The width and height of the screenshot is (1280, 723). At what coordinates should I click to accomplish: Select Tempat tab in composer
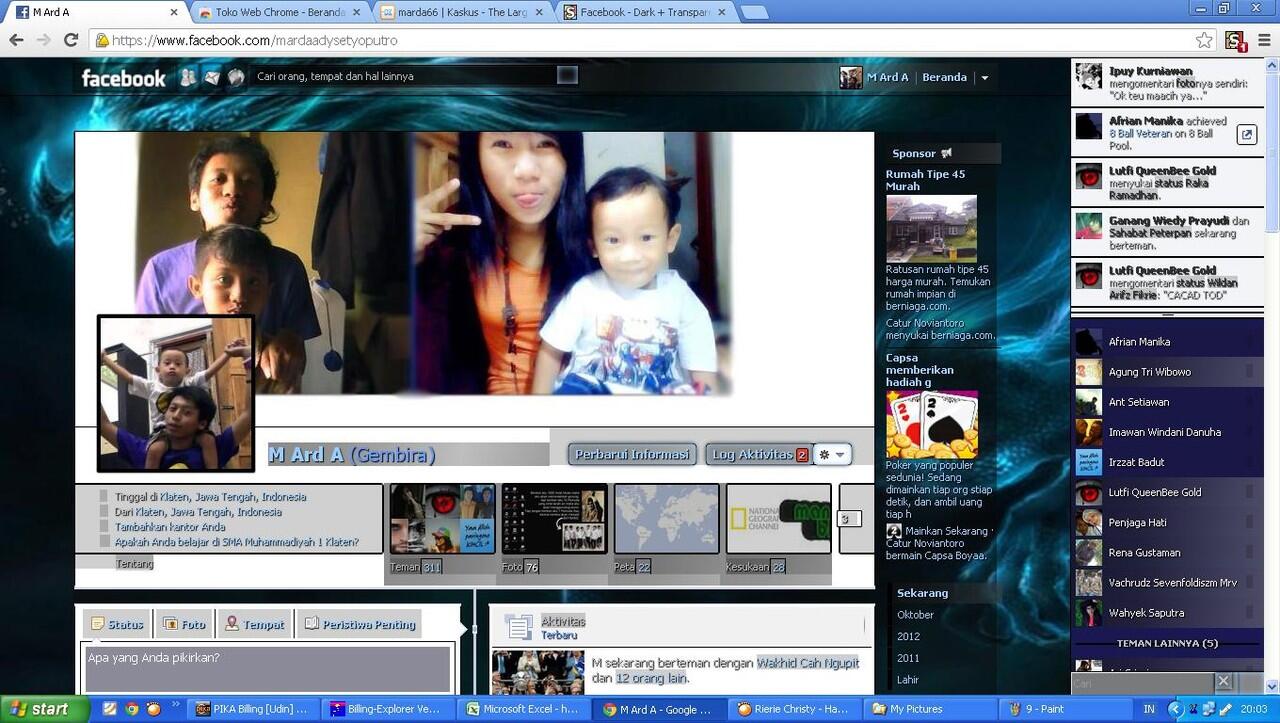254,624
